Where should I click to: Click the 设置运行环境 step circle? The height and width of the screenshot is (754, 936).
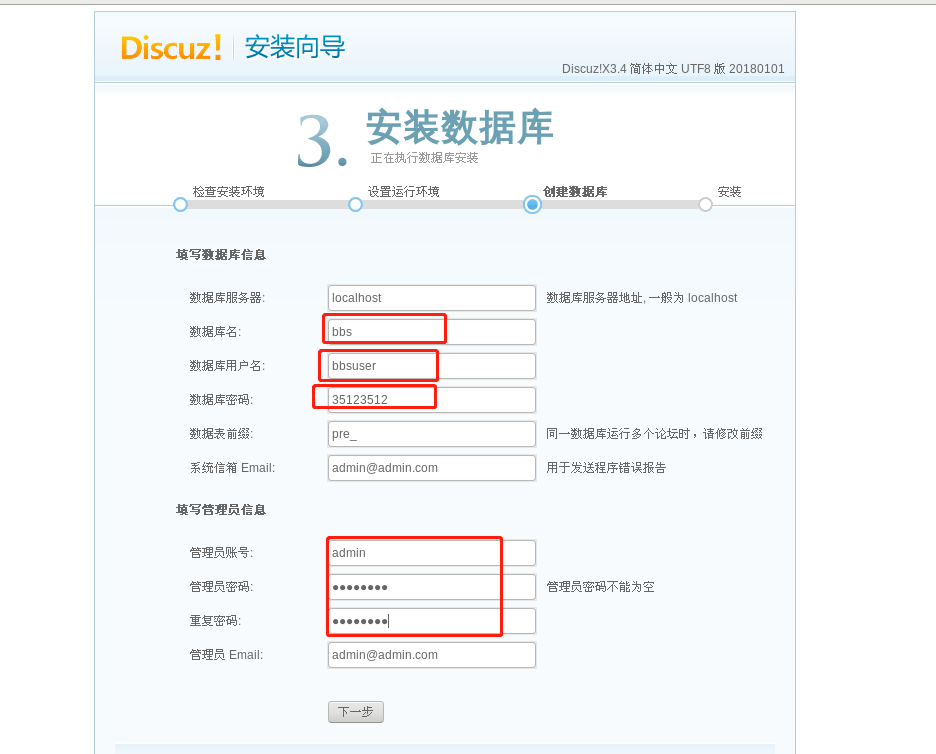tap(355, 204)
